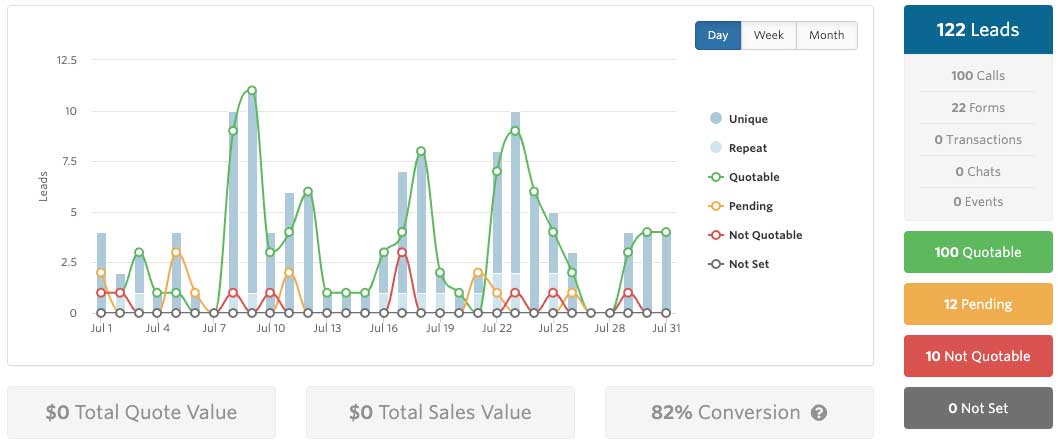The height and width of the screenshot is (445, 1062).
Task: Switch chart to Day view
Action: 718,35
